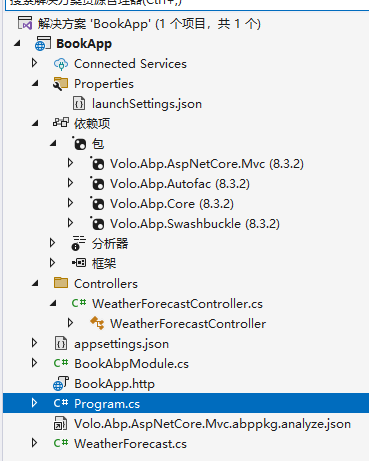Expand the Connected Services node
369x461 pixels.
[34, 63]
